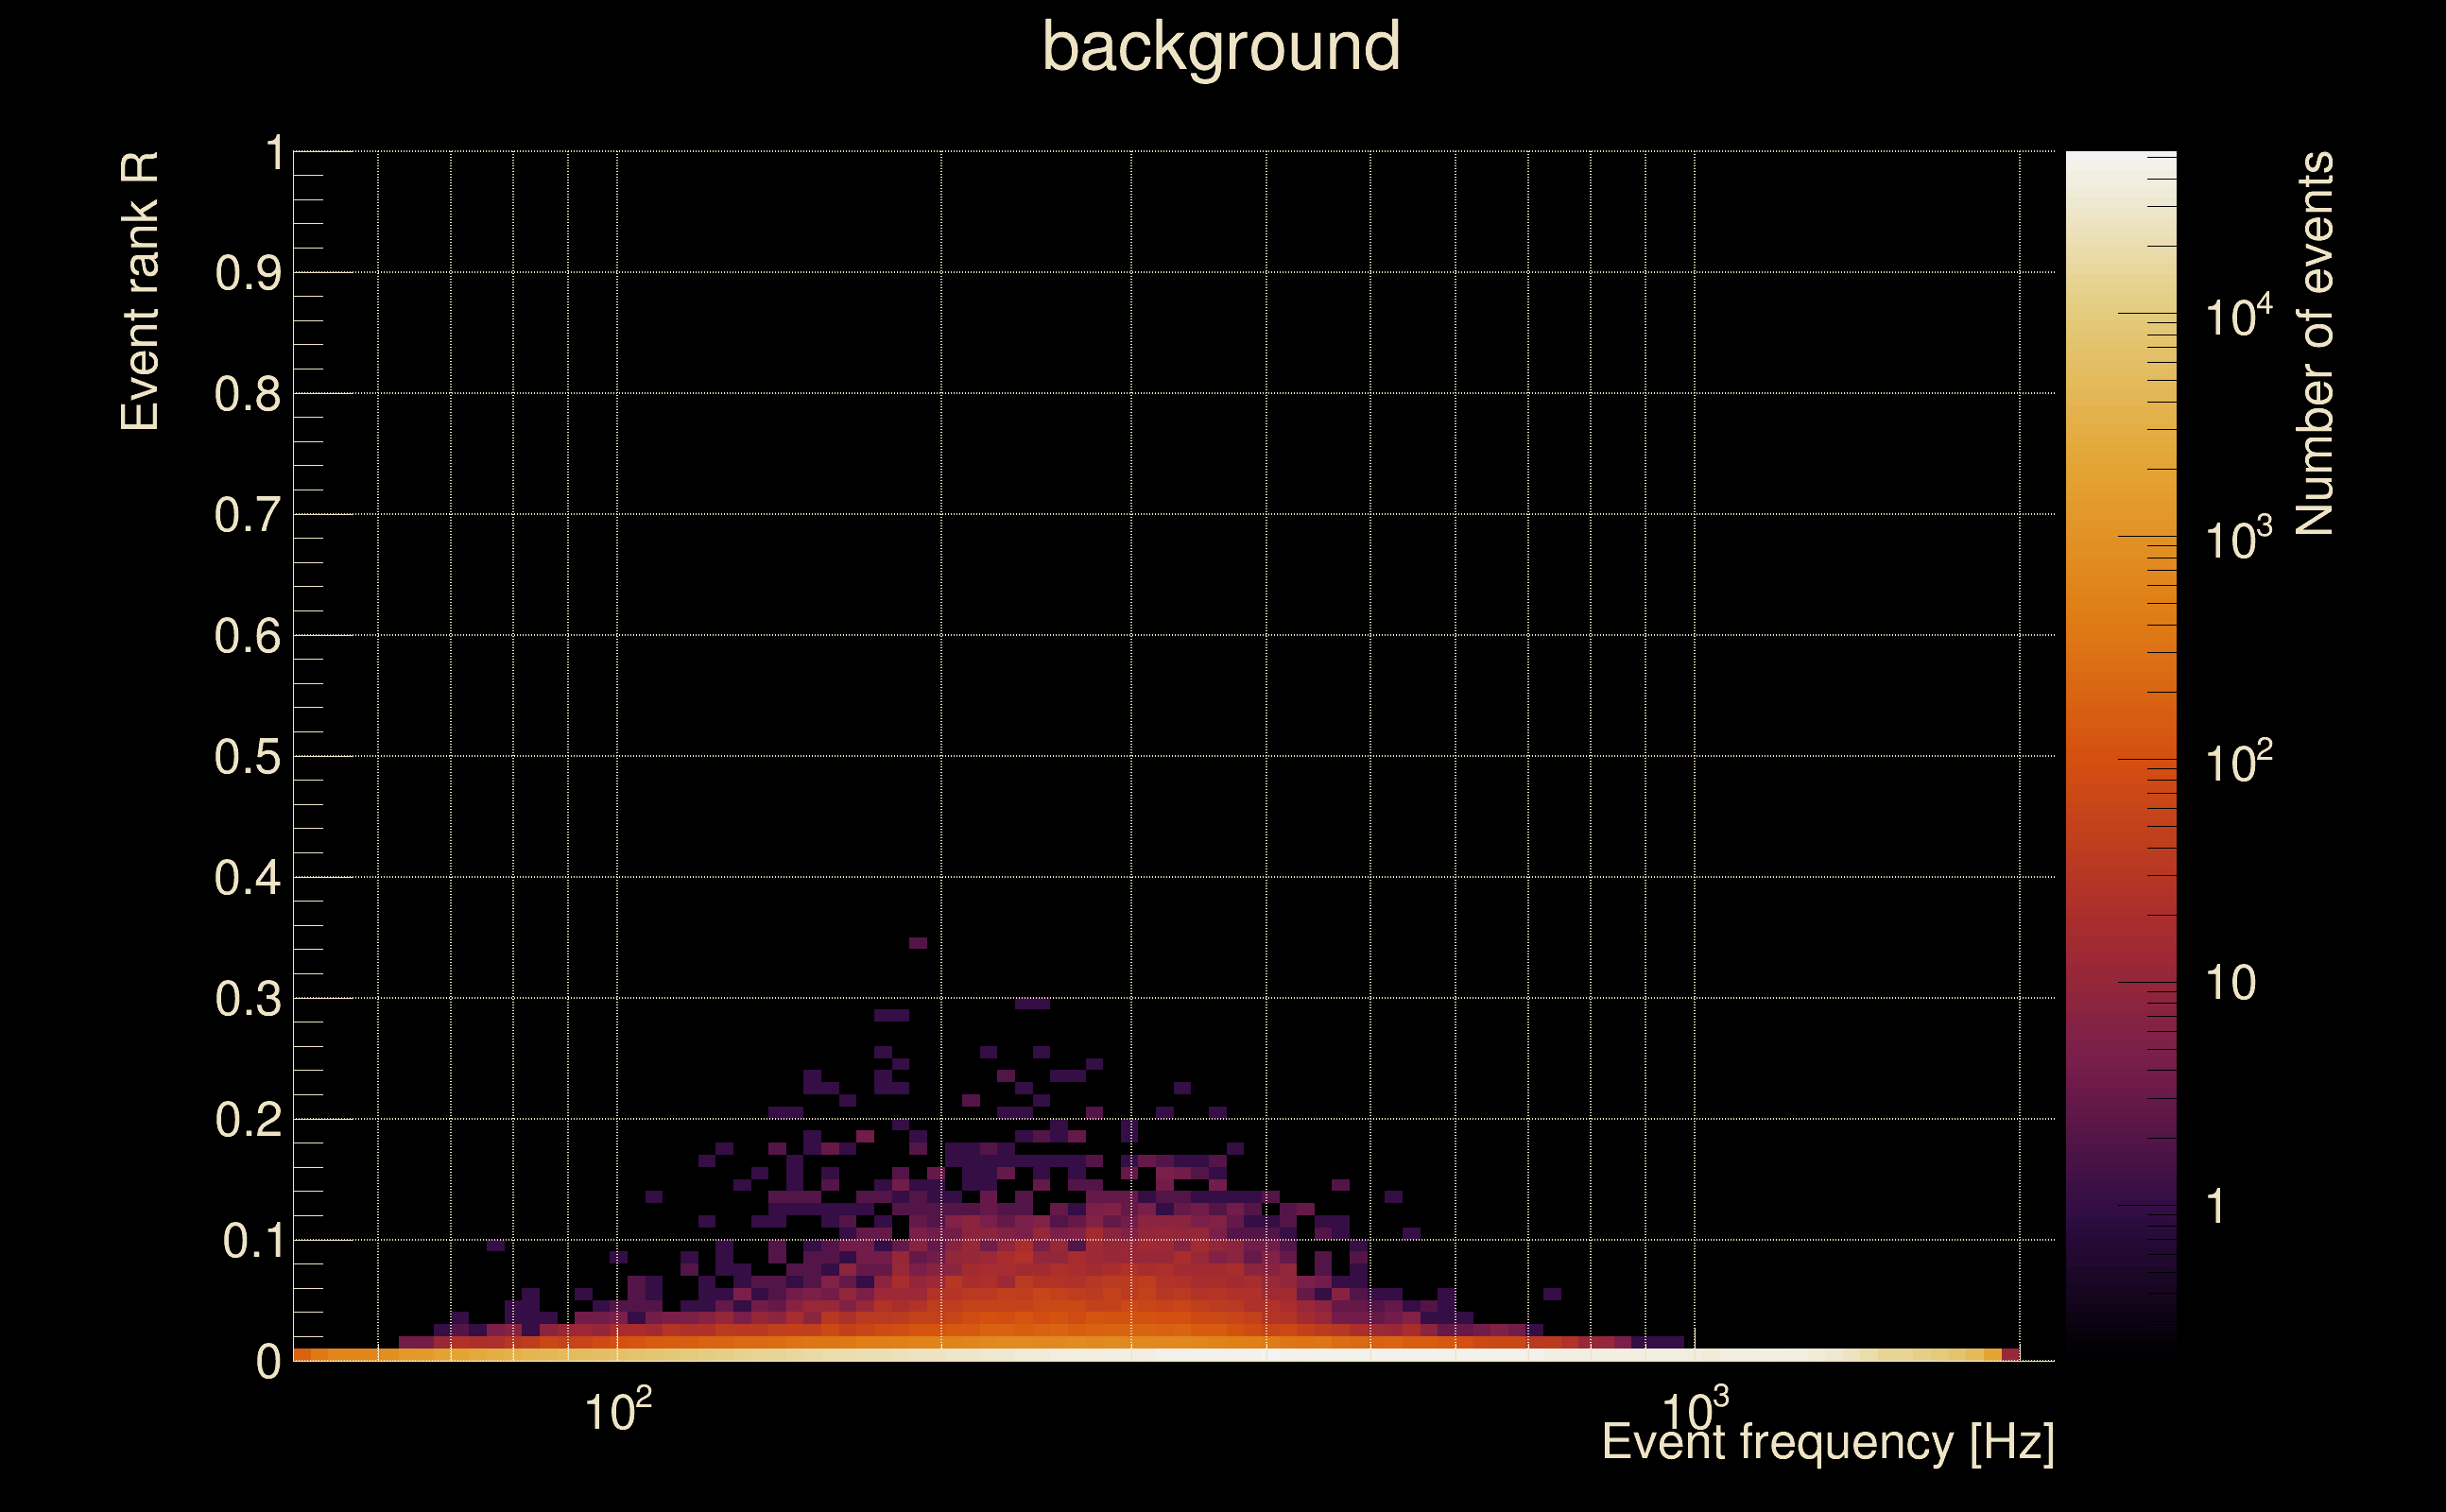Screen dimensions: 2446x1512
Task: Click the isolated highest histogram bin near rank 0.35
Action: [918, 943]
